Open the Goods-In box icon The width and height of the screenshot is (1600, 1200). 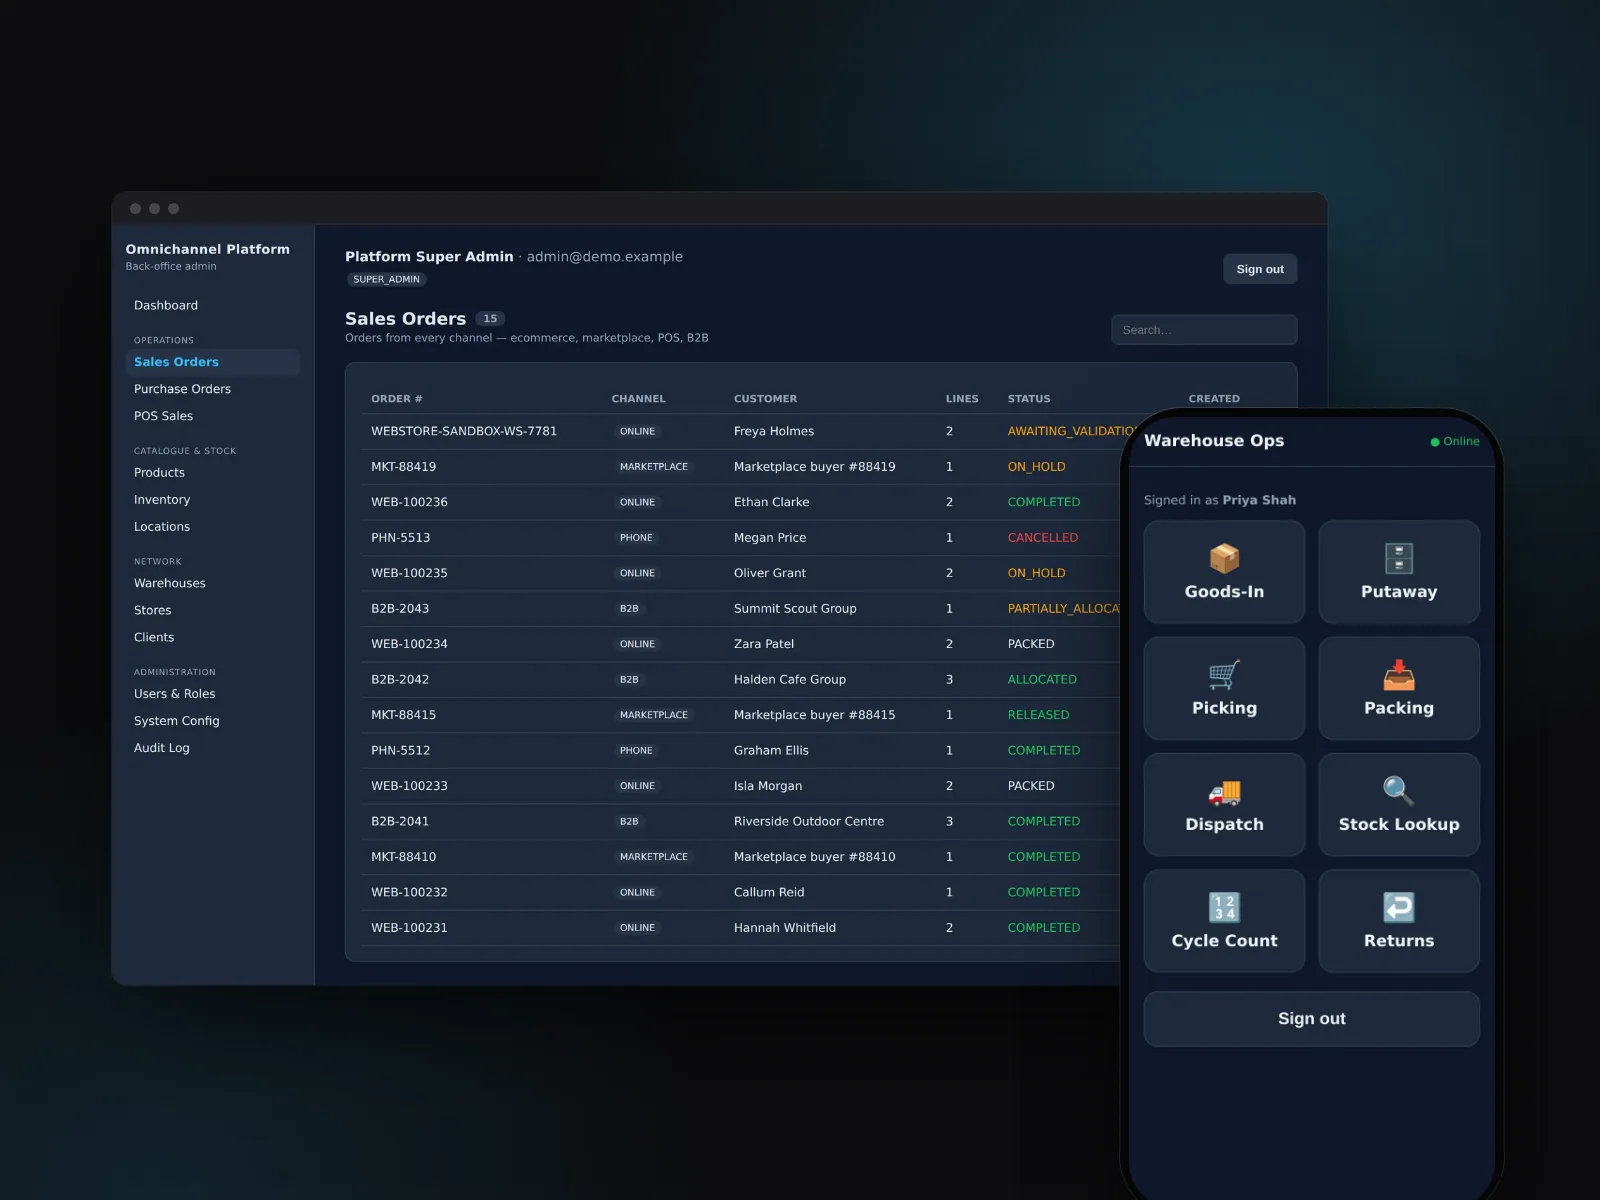coord(1224,558)
